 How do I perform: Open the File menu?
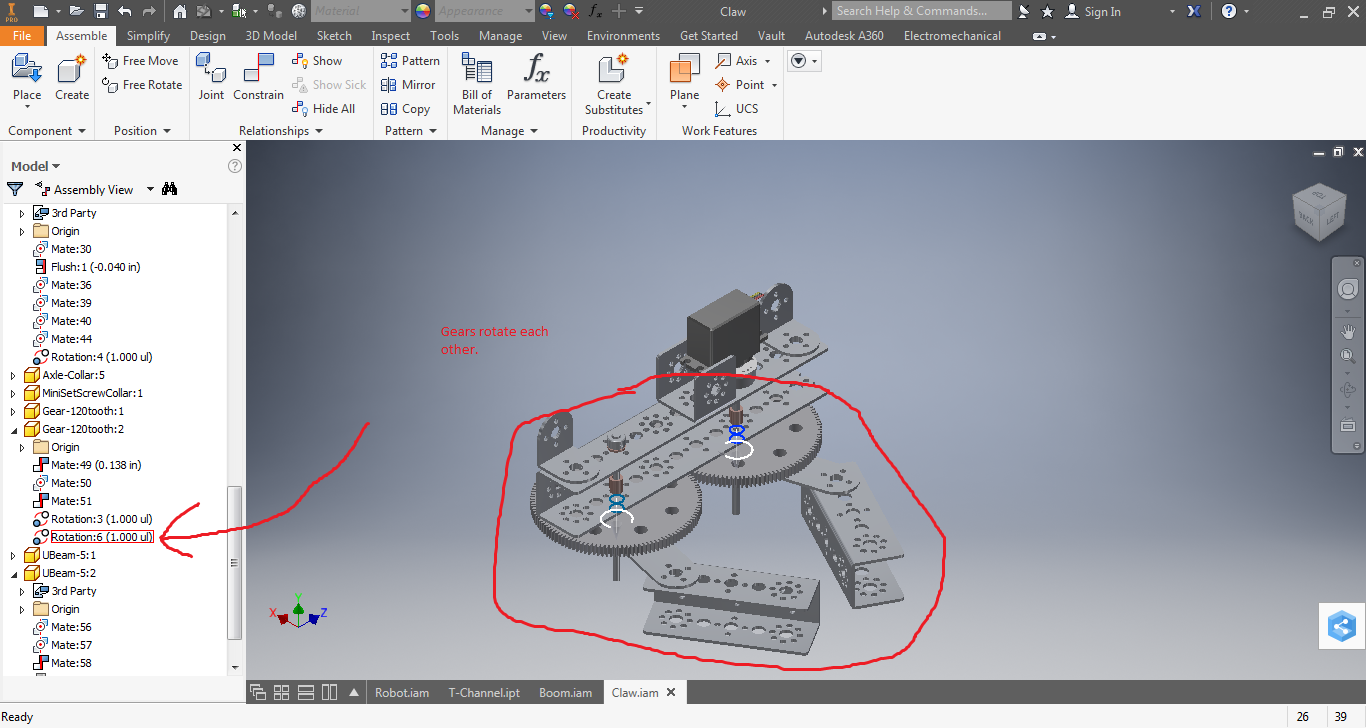(22, 35)
